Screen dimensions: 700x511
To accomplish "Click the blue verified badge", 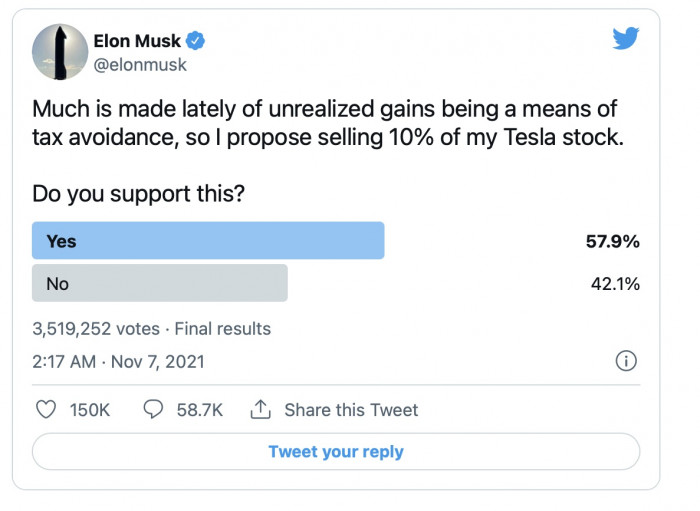I will click(199, 41).
